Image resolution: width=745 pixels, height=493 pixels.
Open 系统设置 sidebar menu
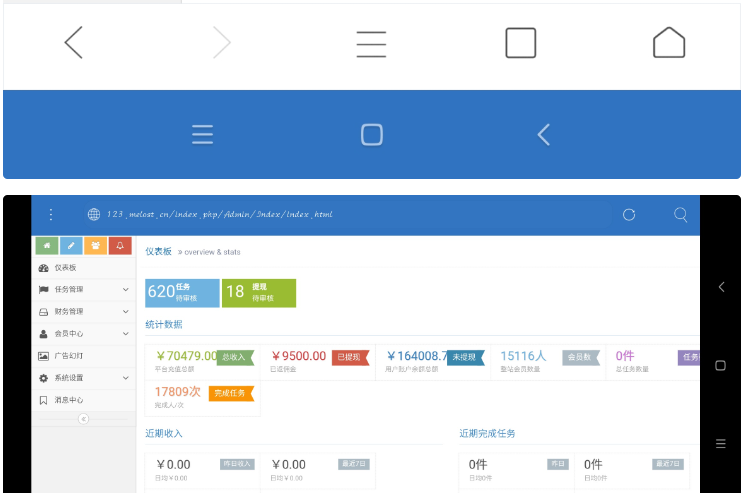pos(84,378)
